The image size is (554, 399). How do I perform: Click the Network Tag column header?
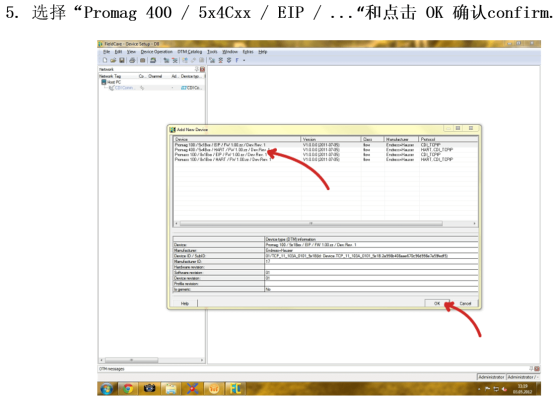(110, 76)
